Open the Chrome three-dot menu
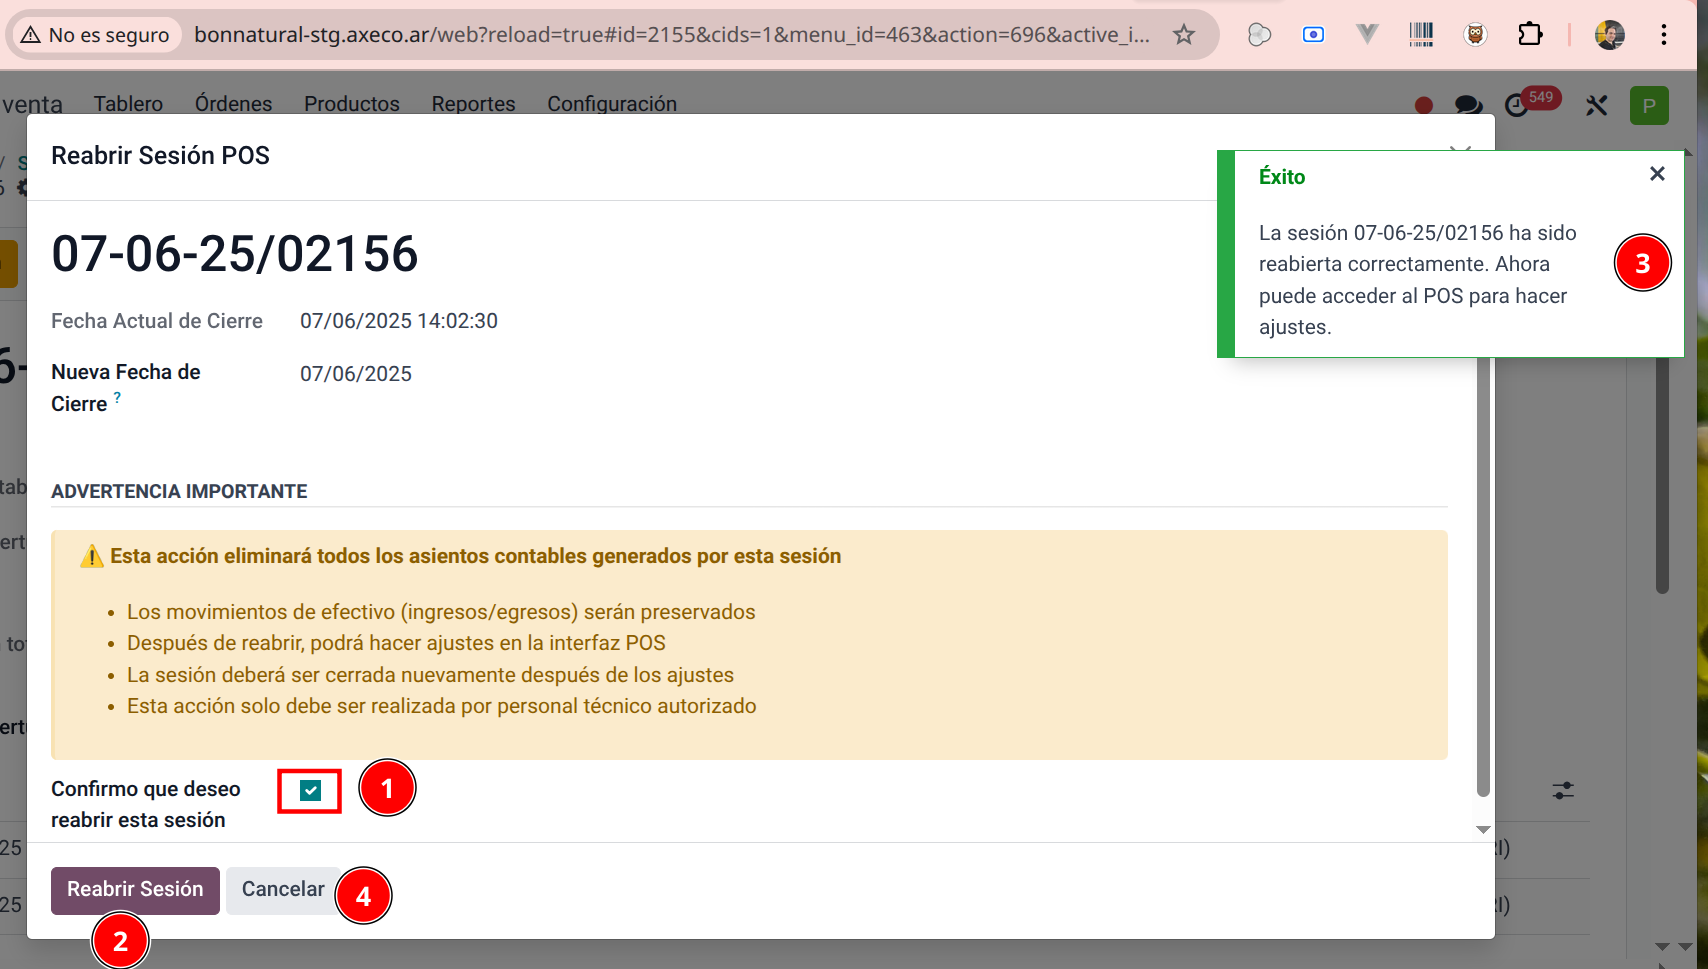Viewport: 1708px width, 969px height. [x=1664, y=35]
